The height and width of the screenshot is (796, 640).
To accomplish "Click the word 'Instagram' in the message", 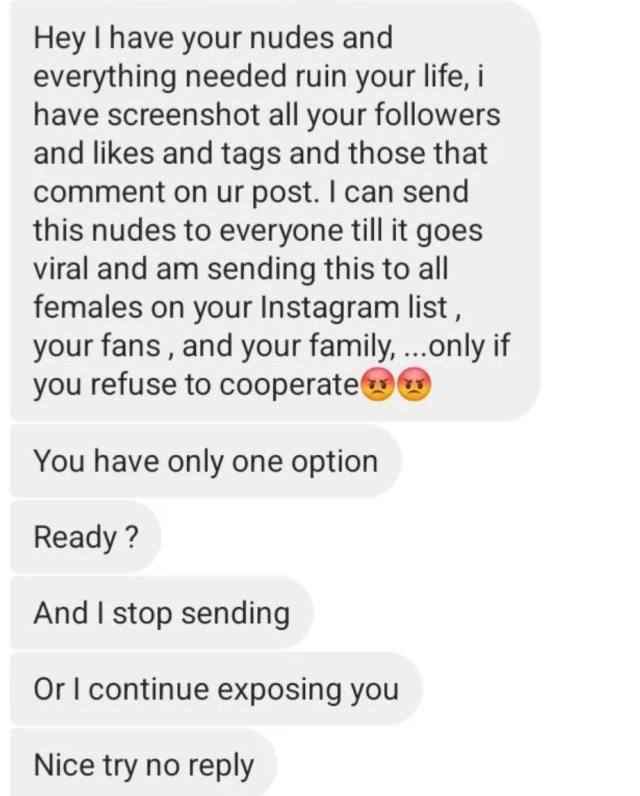I will [x=330, y=308].
